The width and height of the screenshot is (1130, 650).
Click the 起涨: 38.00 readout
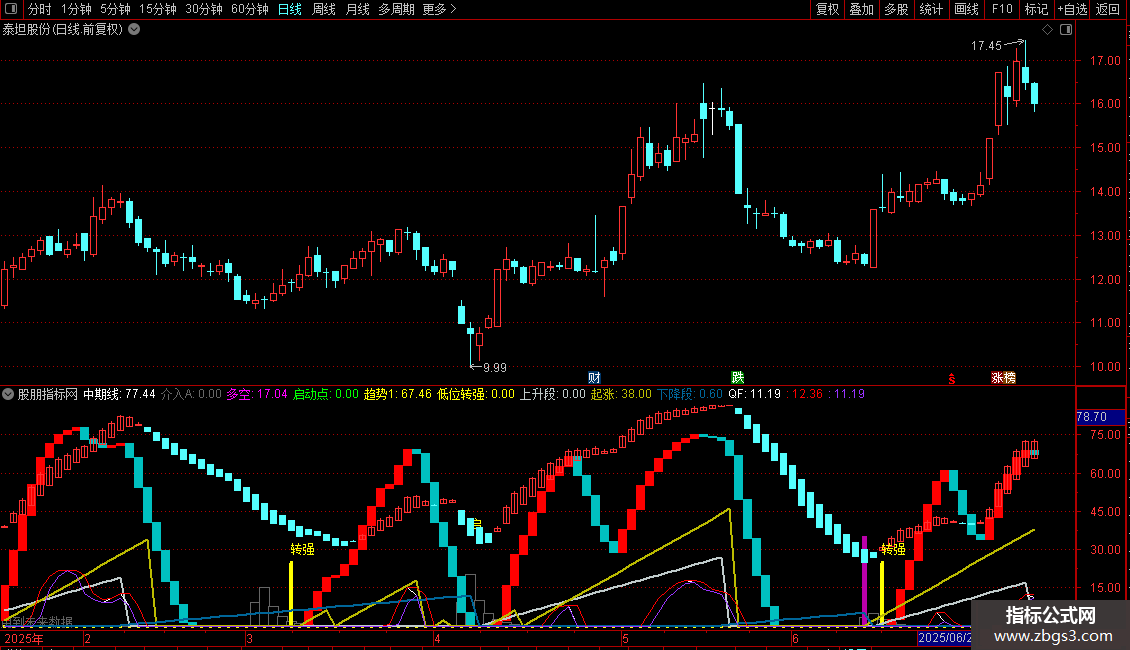(x=621, y=394)
